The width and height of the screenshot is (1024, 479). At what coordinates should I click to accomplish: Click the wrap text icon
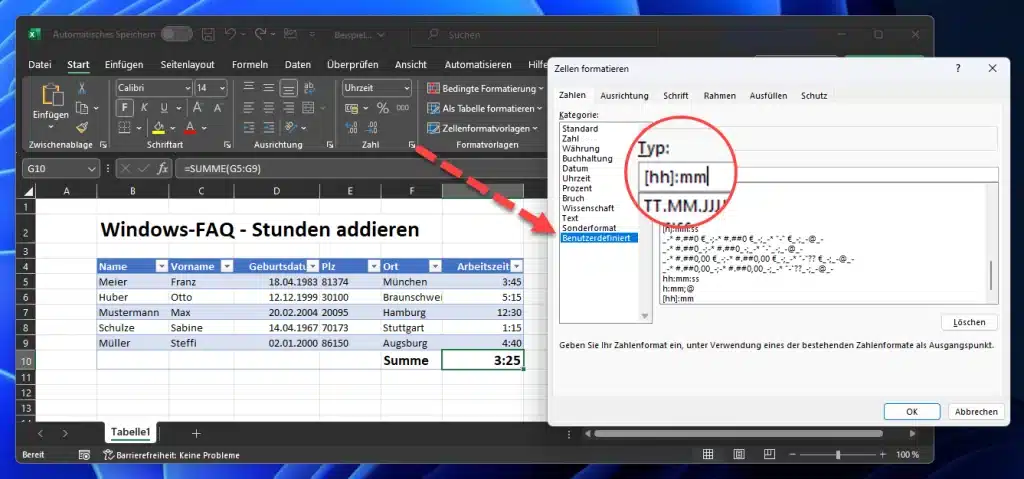coord(310,88)
